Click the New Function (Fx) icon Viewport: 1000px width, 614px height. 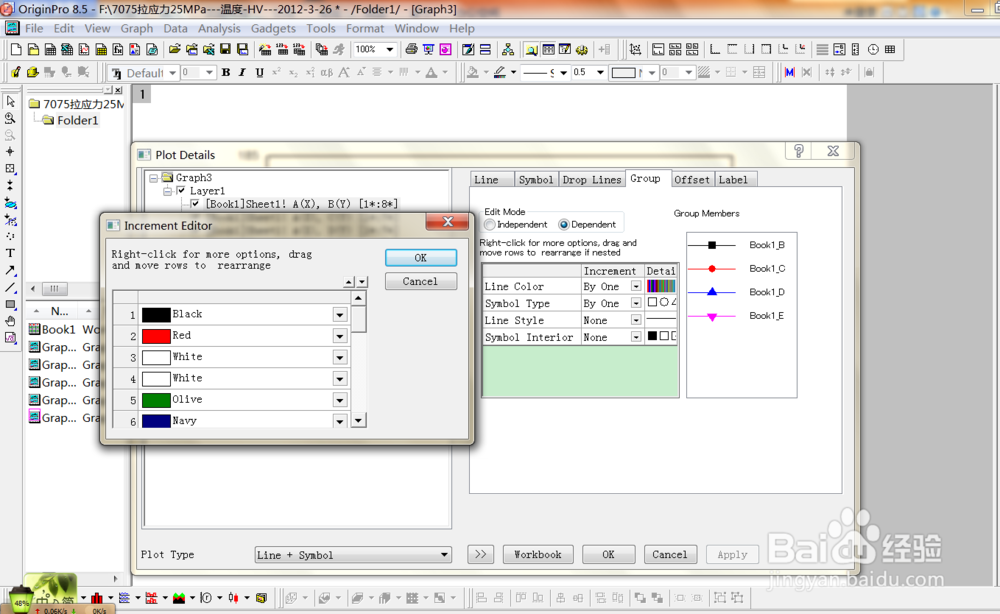(118, 49)
